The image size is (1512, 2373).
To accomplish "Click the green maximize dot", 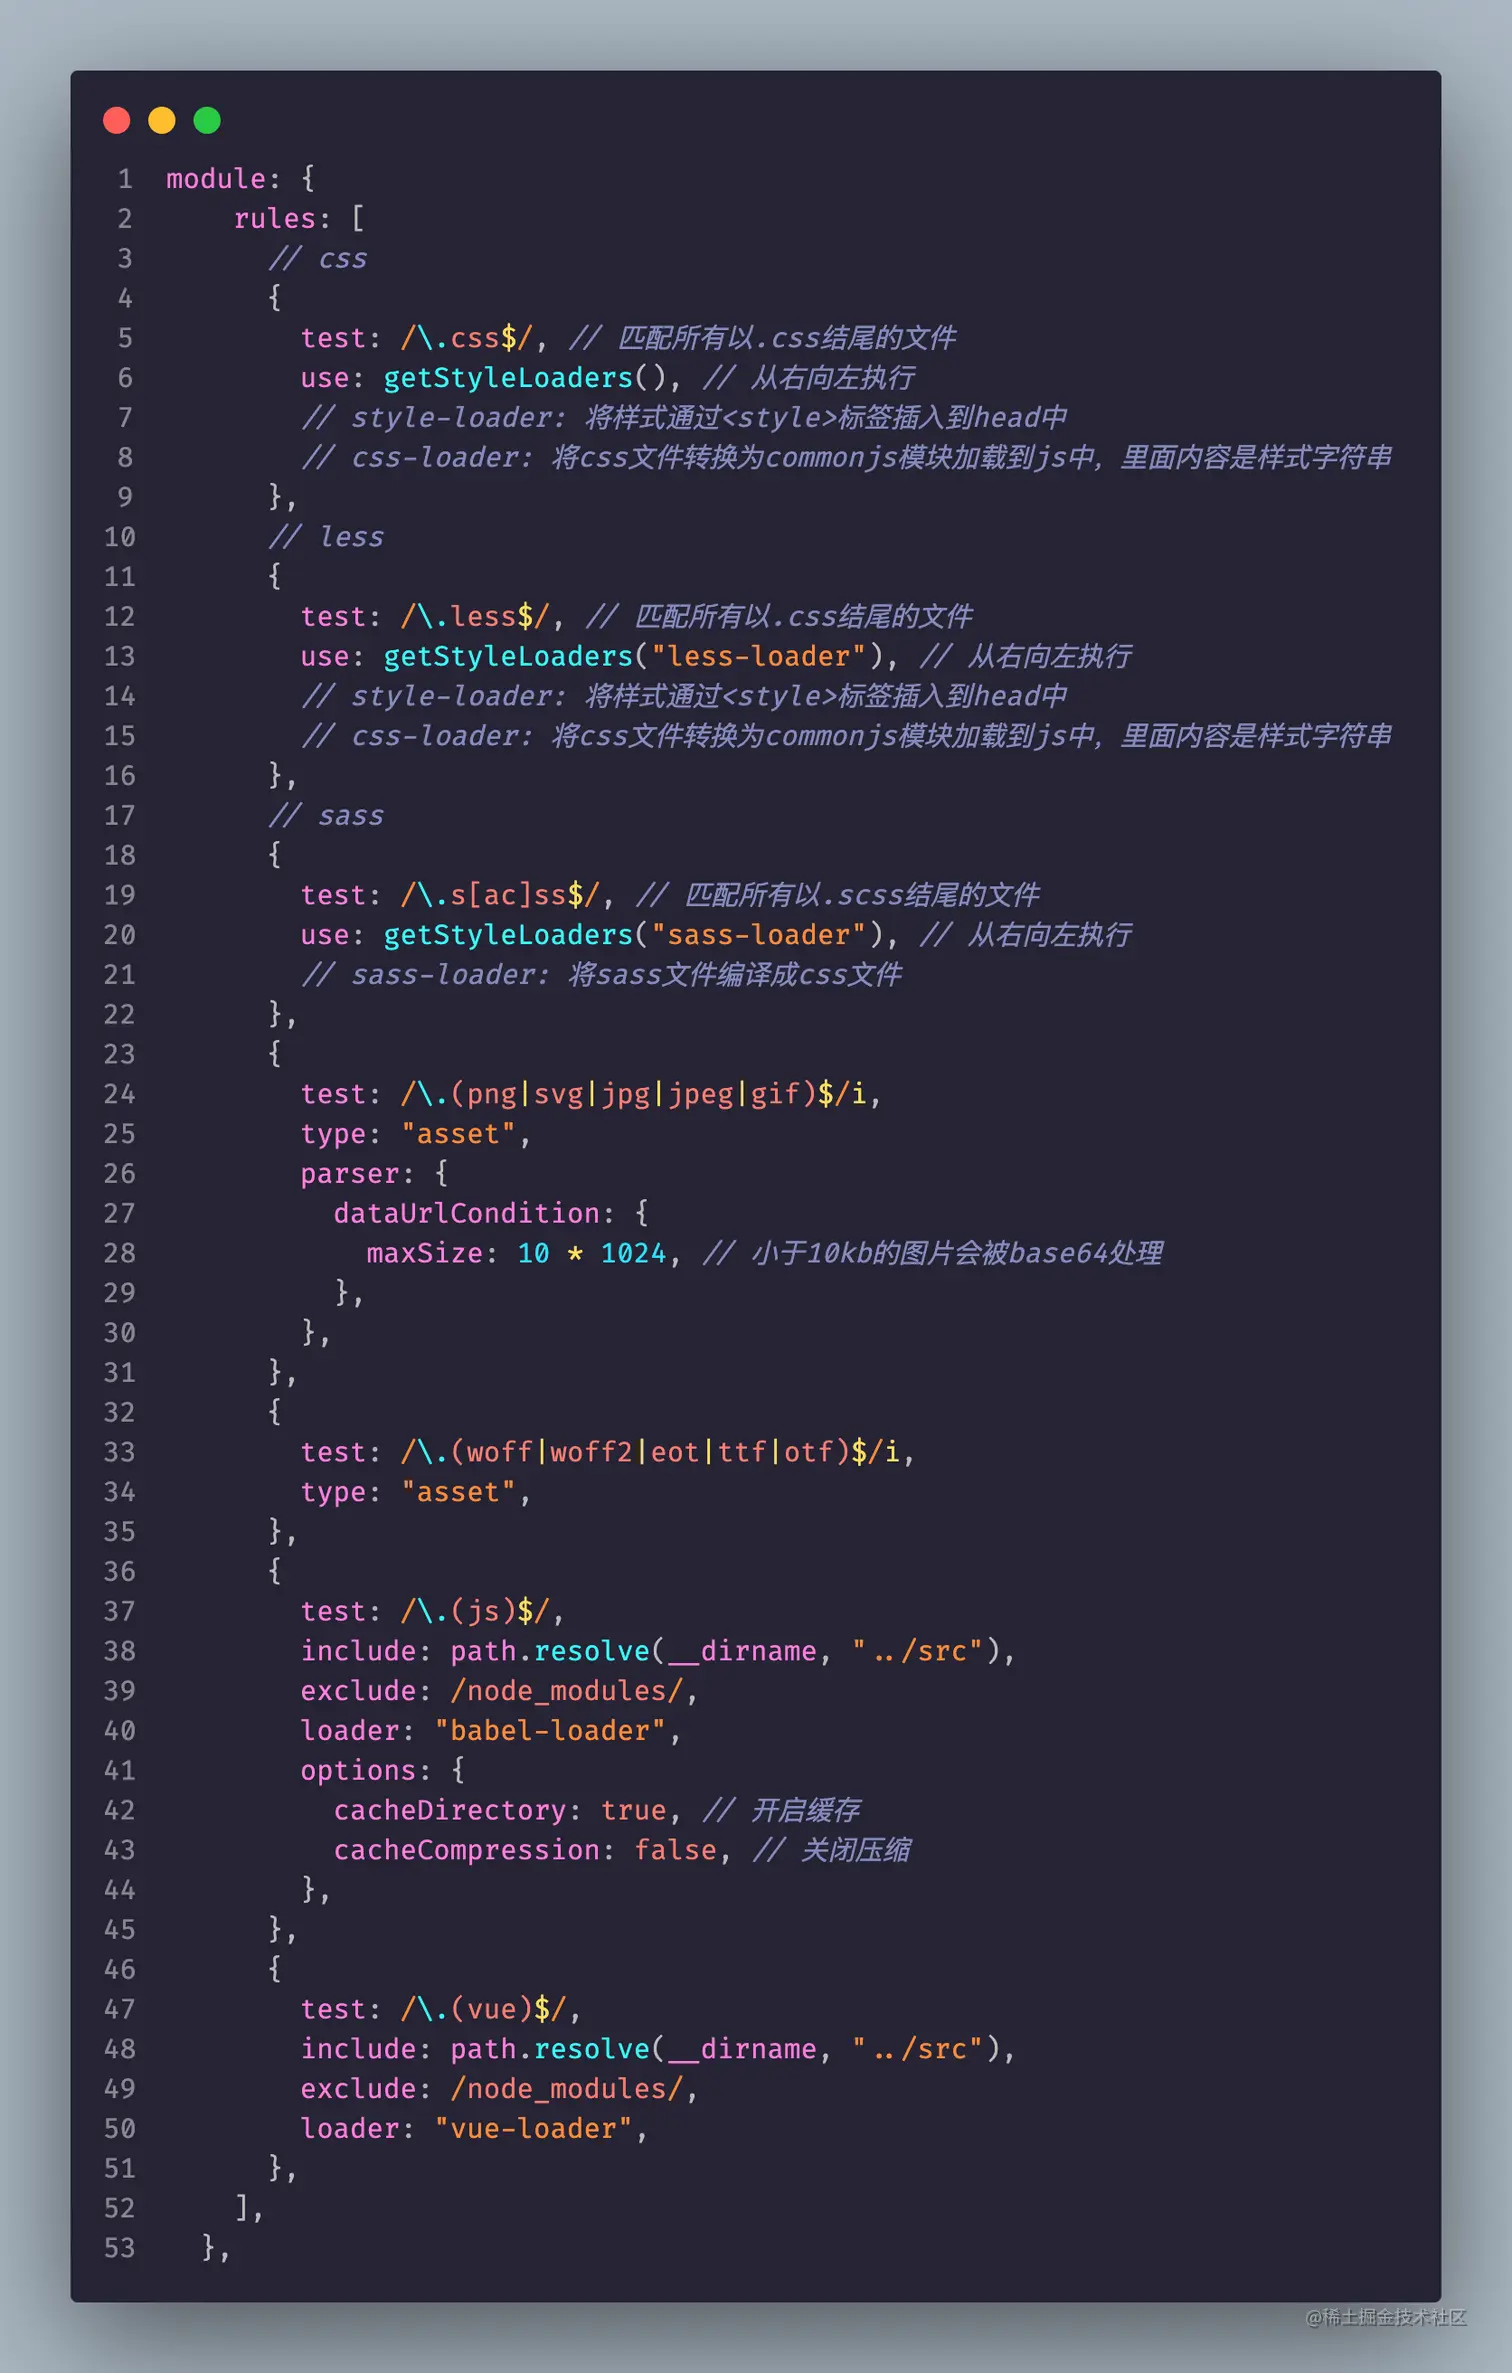I will click(x=207, y=120).
